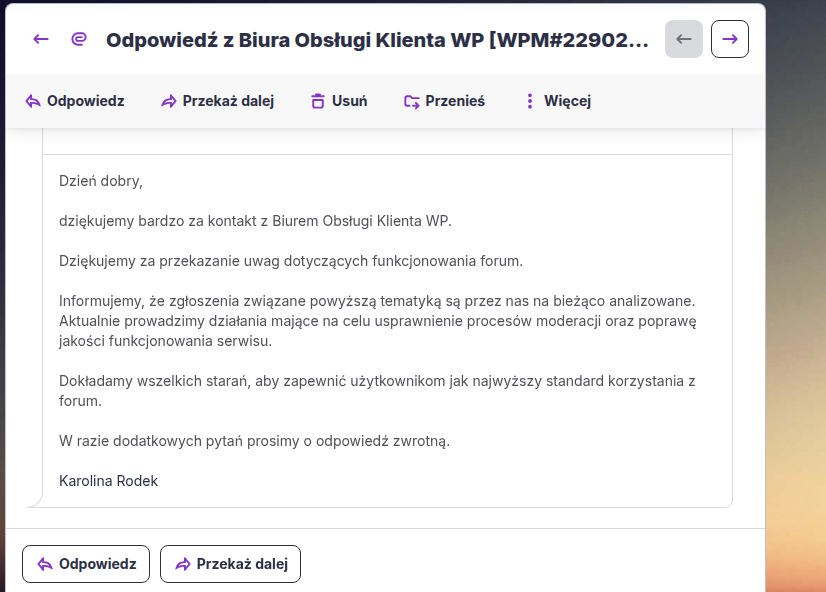Click the folder-move icon for Przenieś

411,101
